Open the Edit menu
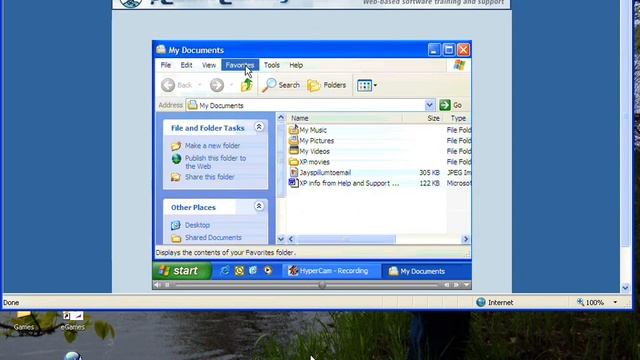 click(x=186, y=65)
